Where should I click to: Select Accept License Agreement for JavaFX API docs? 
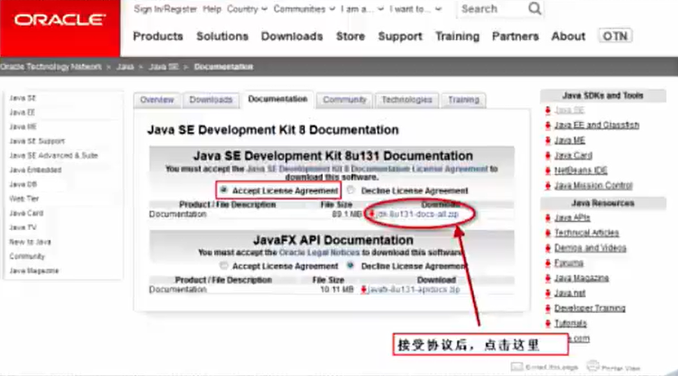224,265
